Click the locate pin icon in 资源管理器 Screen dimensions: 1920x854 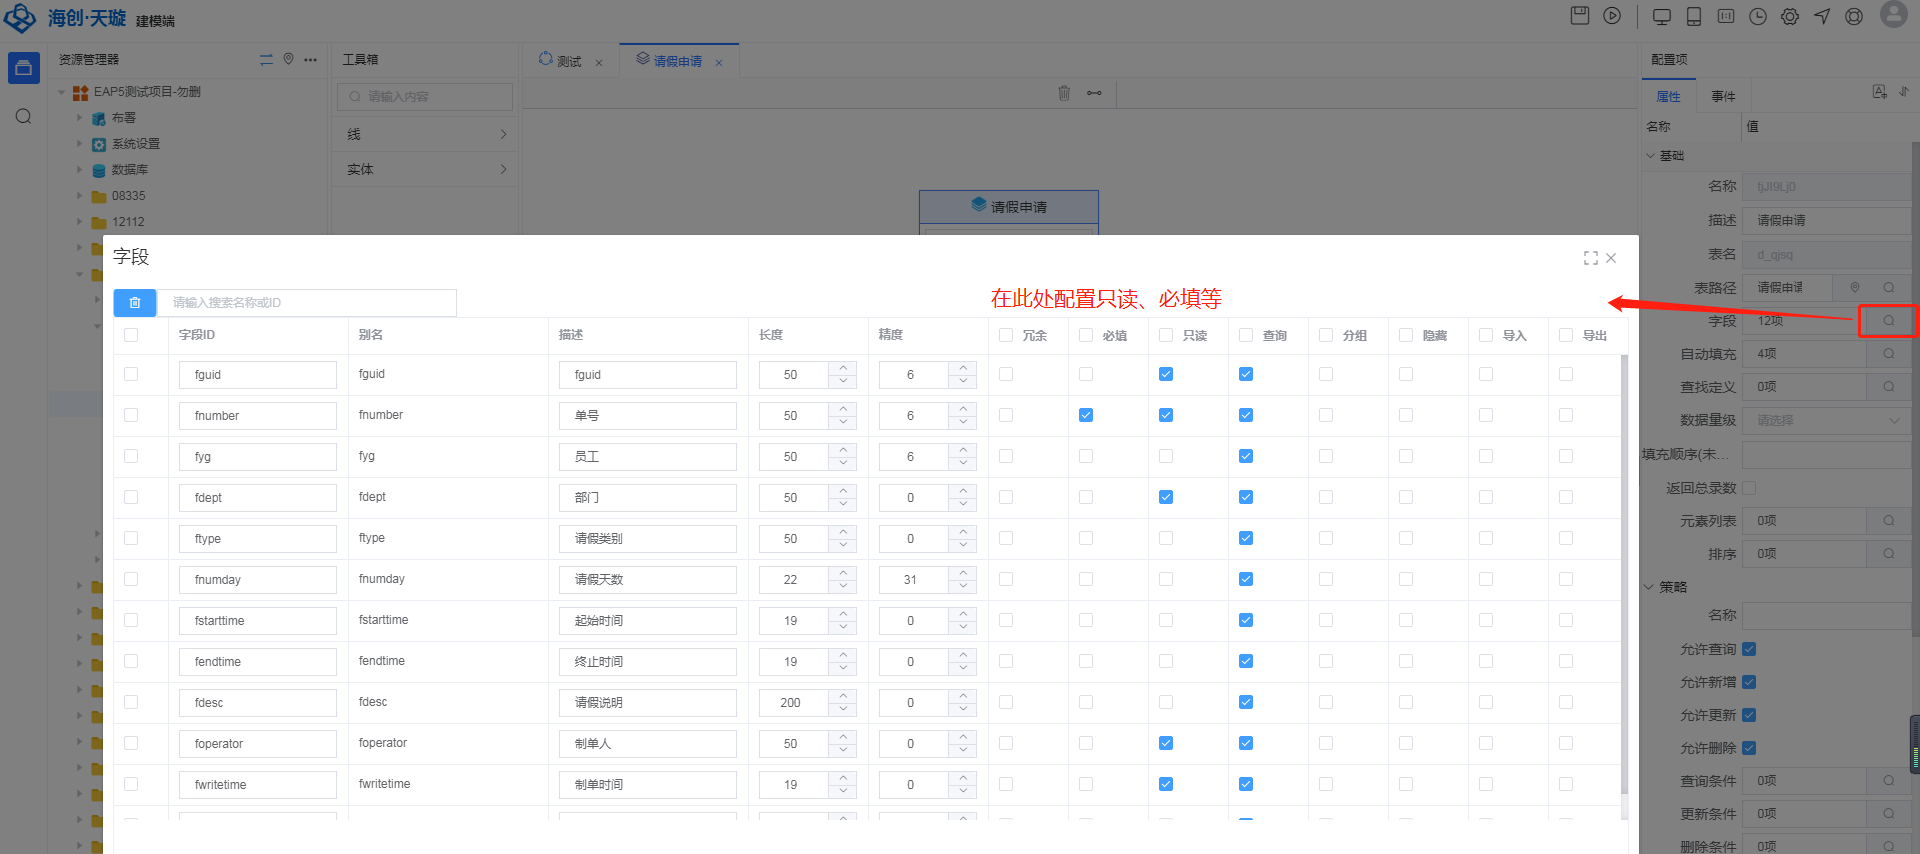click(288, 60)
